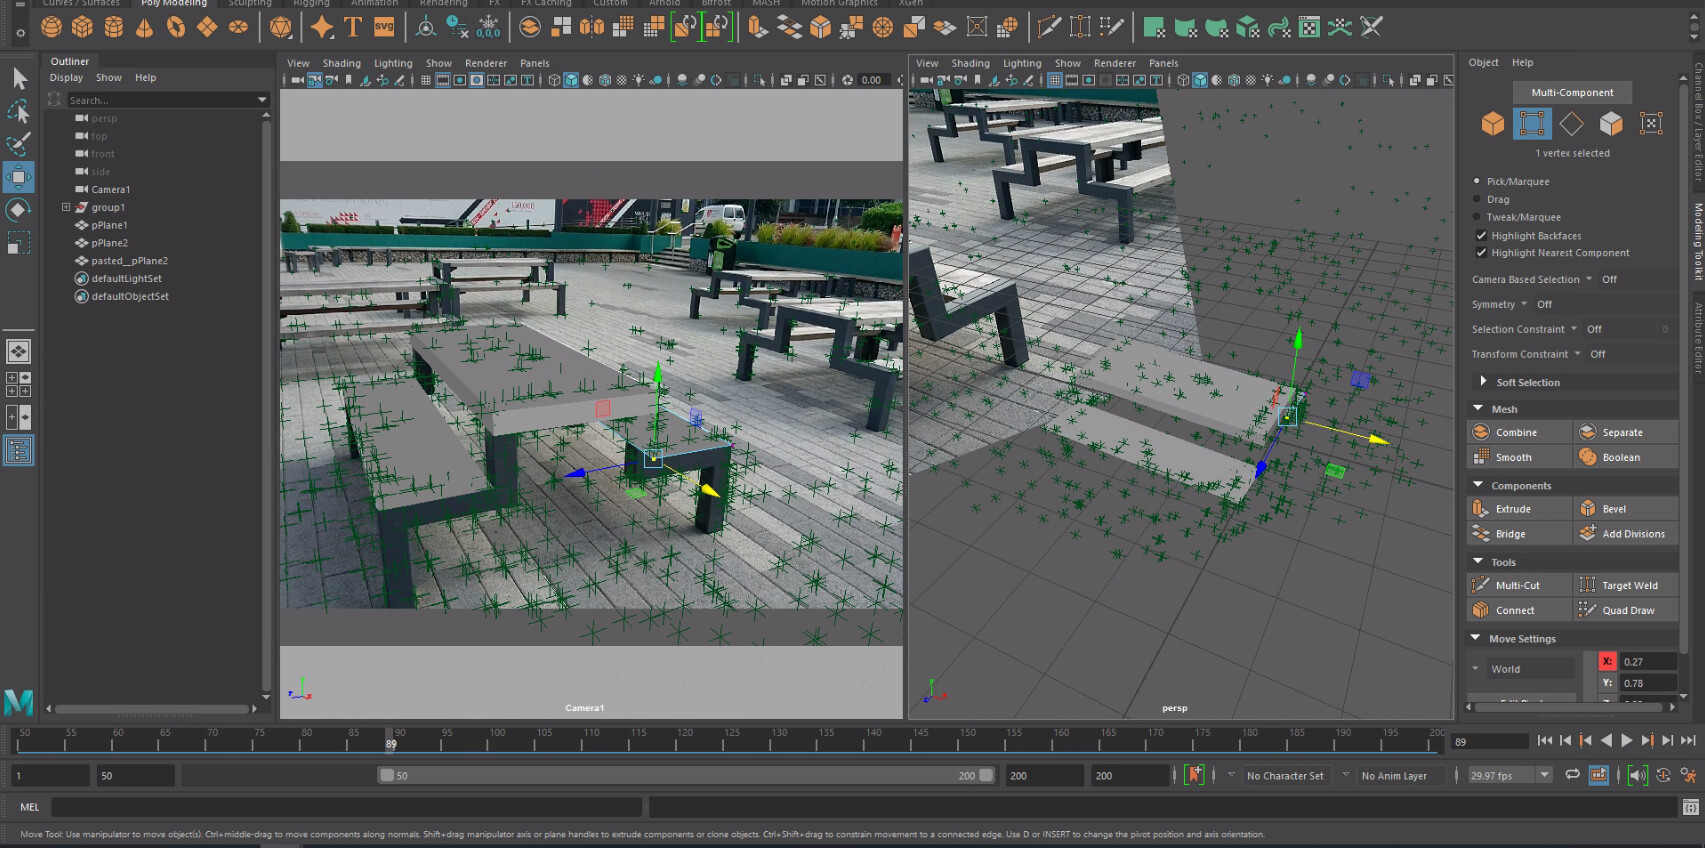This screenshot has height=848, width=1705.
Task: Click the Extrude tool icon
Action: pyautogui.click(x=1481, y=509)
